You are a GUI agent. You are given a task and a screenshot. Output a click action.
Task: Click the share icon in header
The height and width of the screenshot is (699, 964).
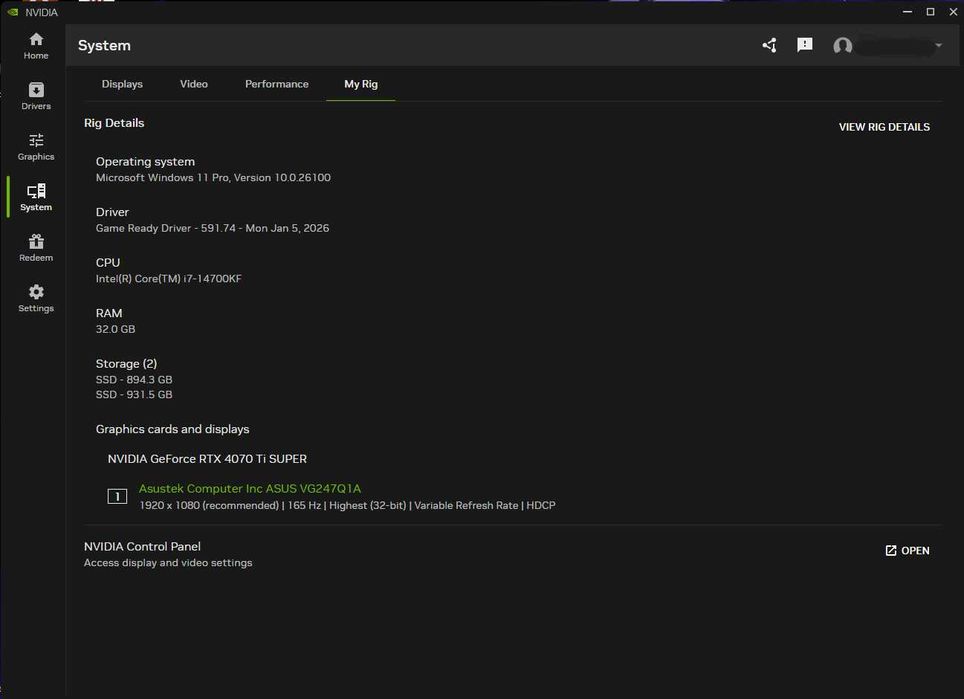click(x=769, y=45)
